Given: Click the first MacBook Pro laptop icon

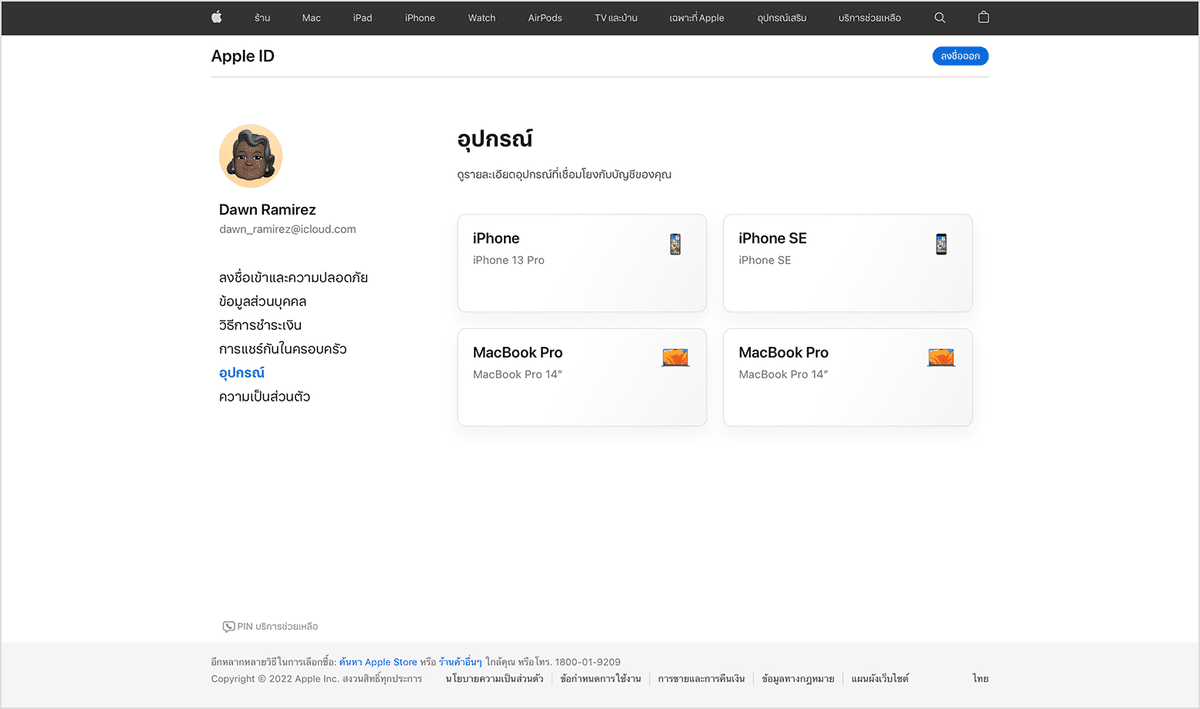Looking at the screenshot, I should click(x=675, y=358).
